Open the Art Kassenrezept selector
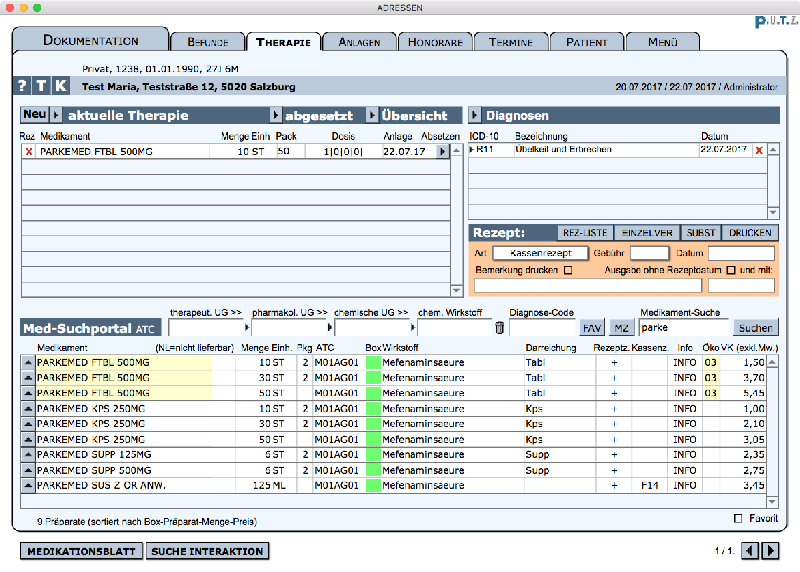Screen dimensions: 800x572 540,253
